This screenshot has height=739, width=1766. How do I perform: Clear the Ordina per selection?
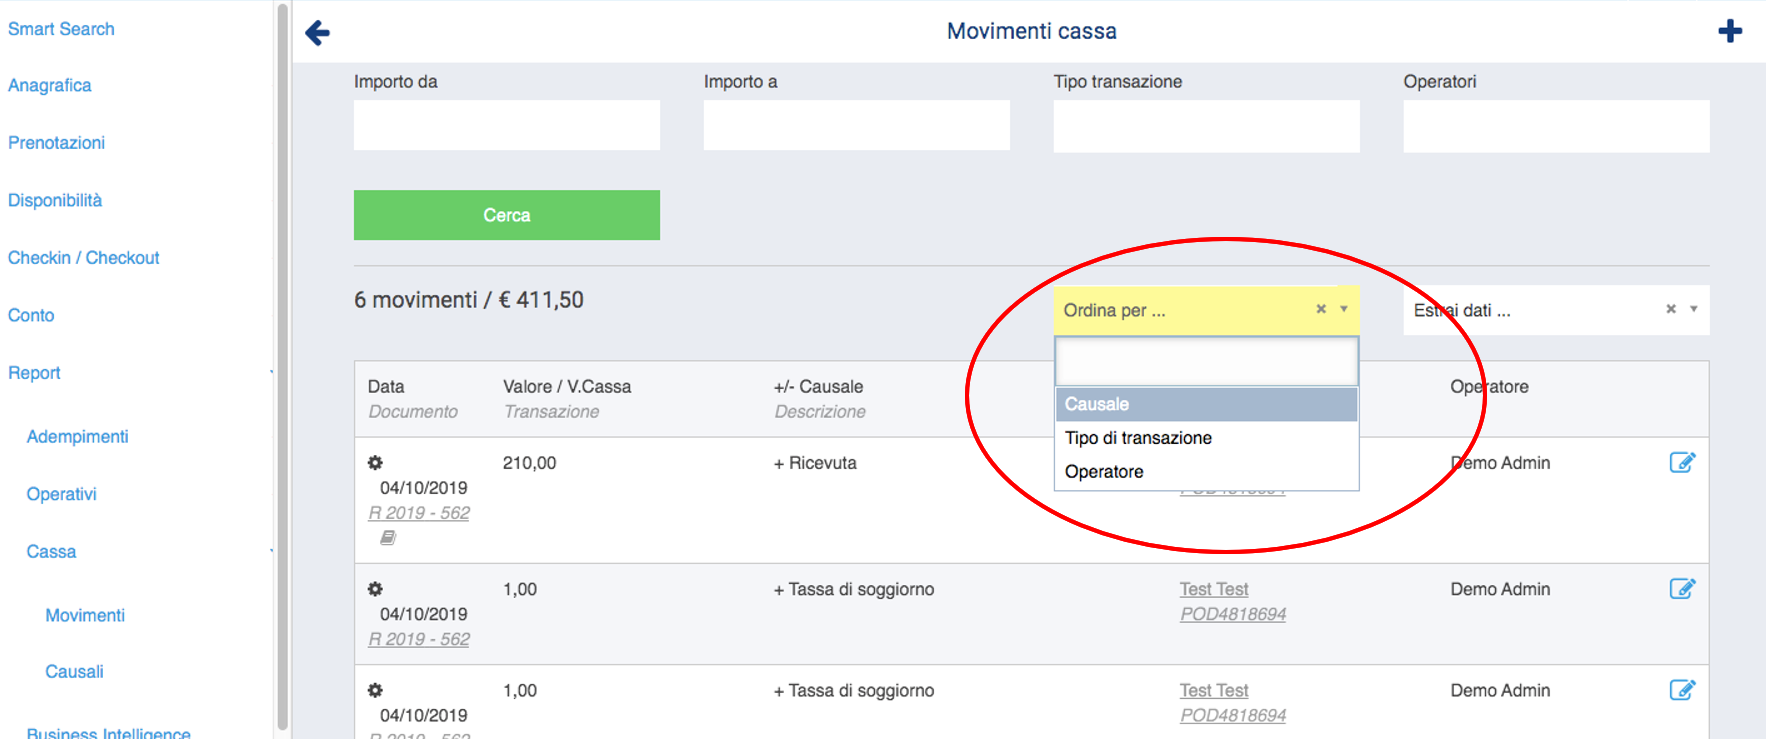tap(1321, 309)
